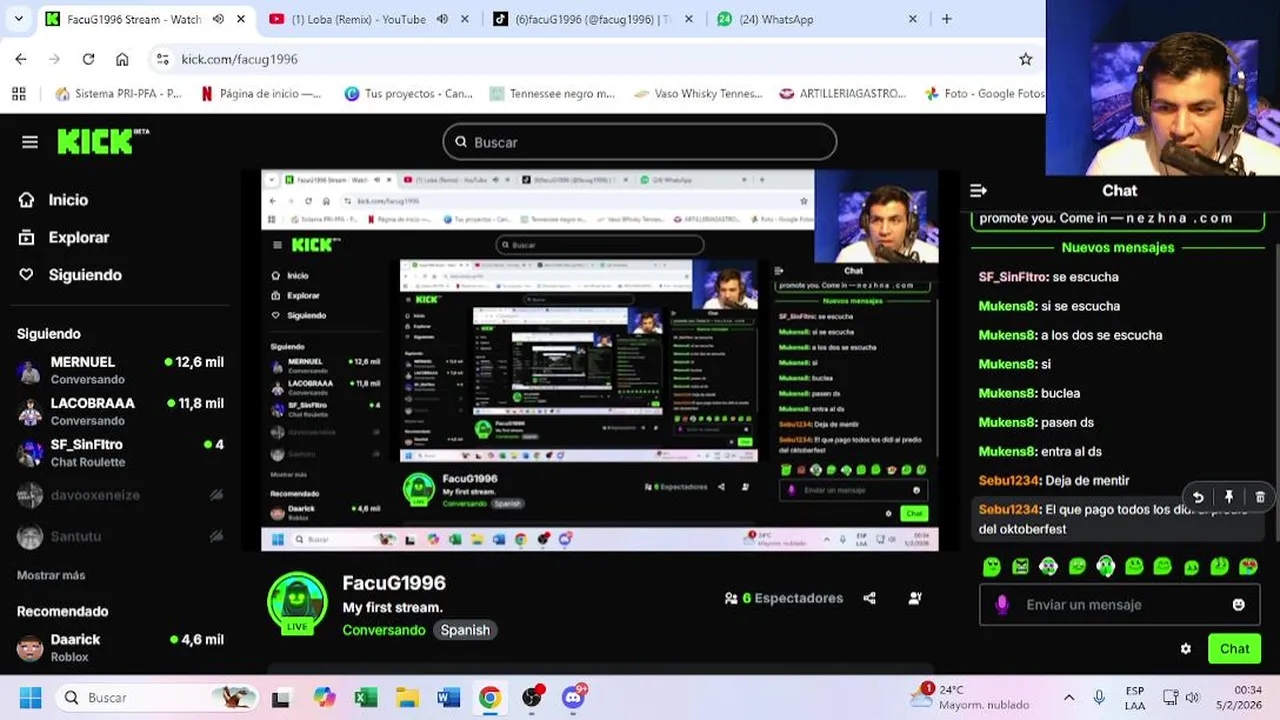
Task: Click the Spanish language tag
Action: click(465, 630)
